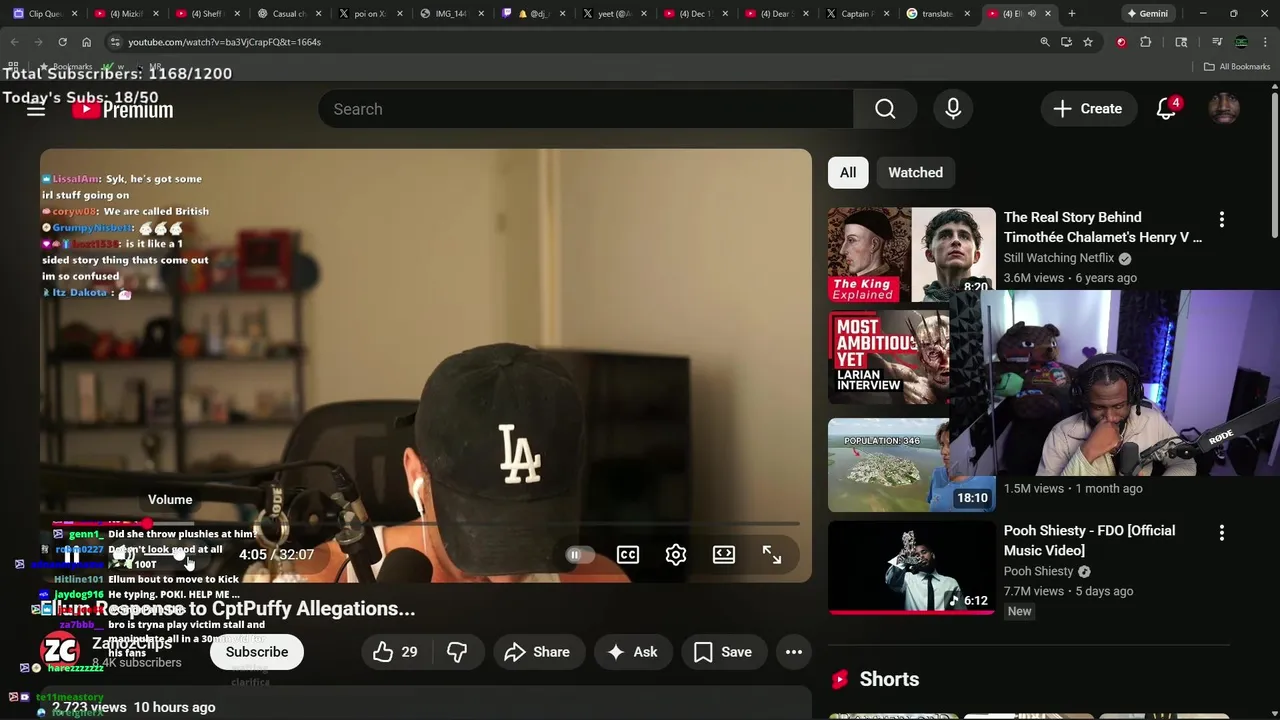Click the install app icon in address bar

(1066, 42)
